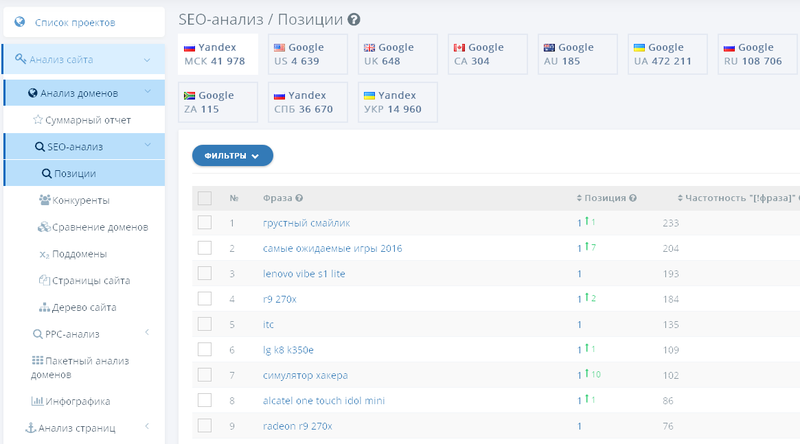Click the circles icon for Сравнение доменов
The height and width of the screenshot is (444, 800).
click(x=44, y=227)
